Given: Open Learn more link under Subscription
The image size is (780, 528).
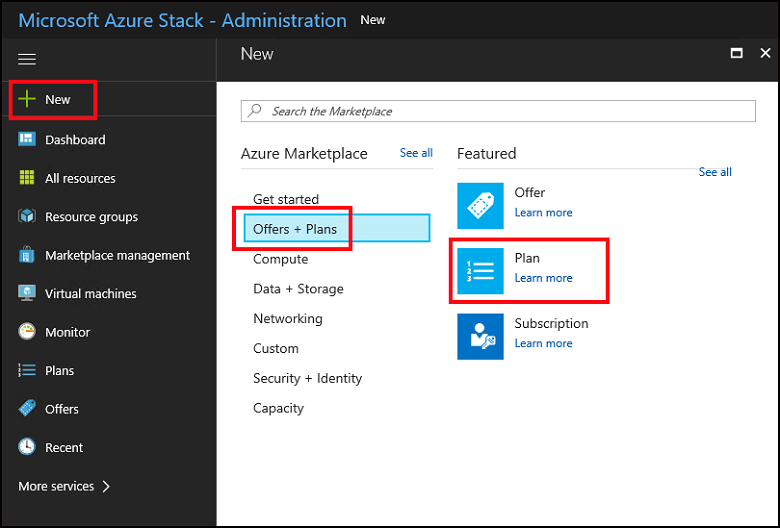Looking at the screenshot, I should point(543,343).
